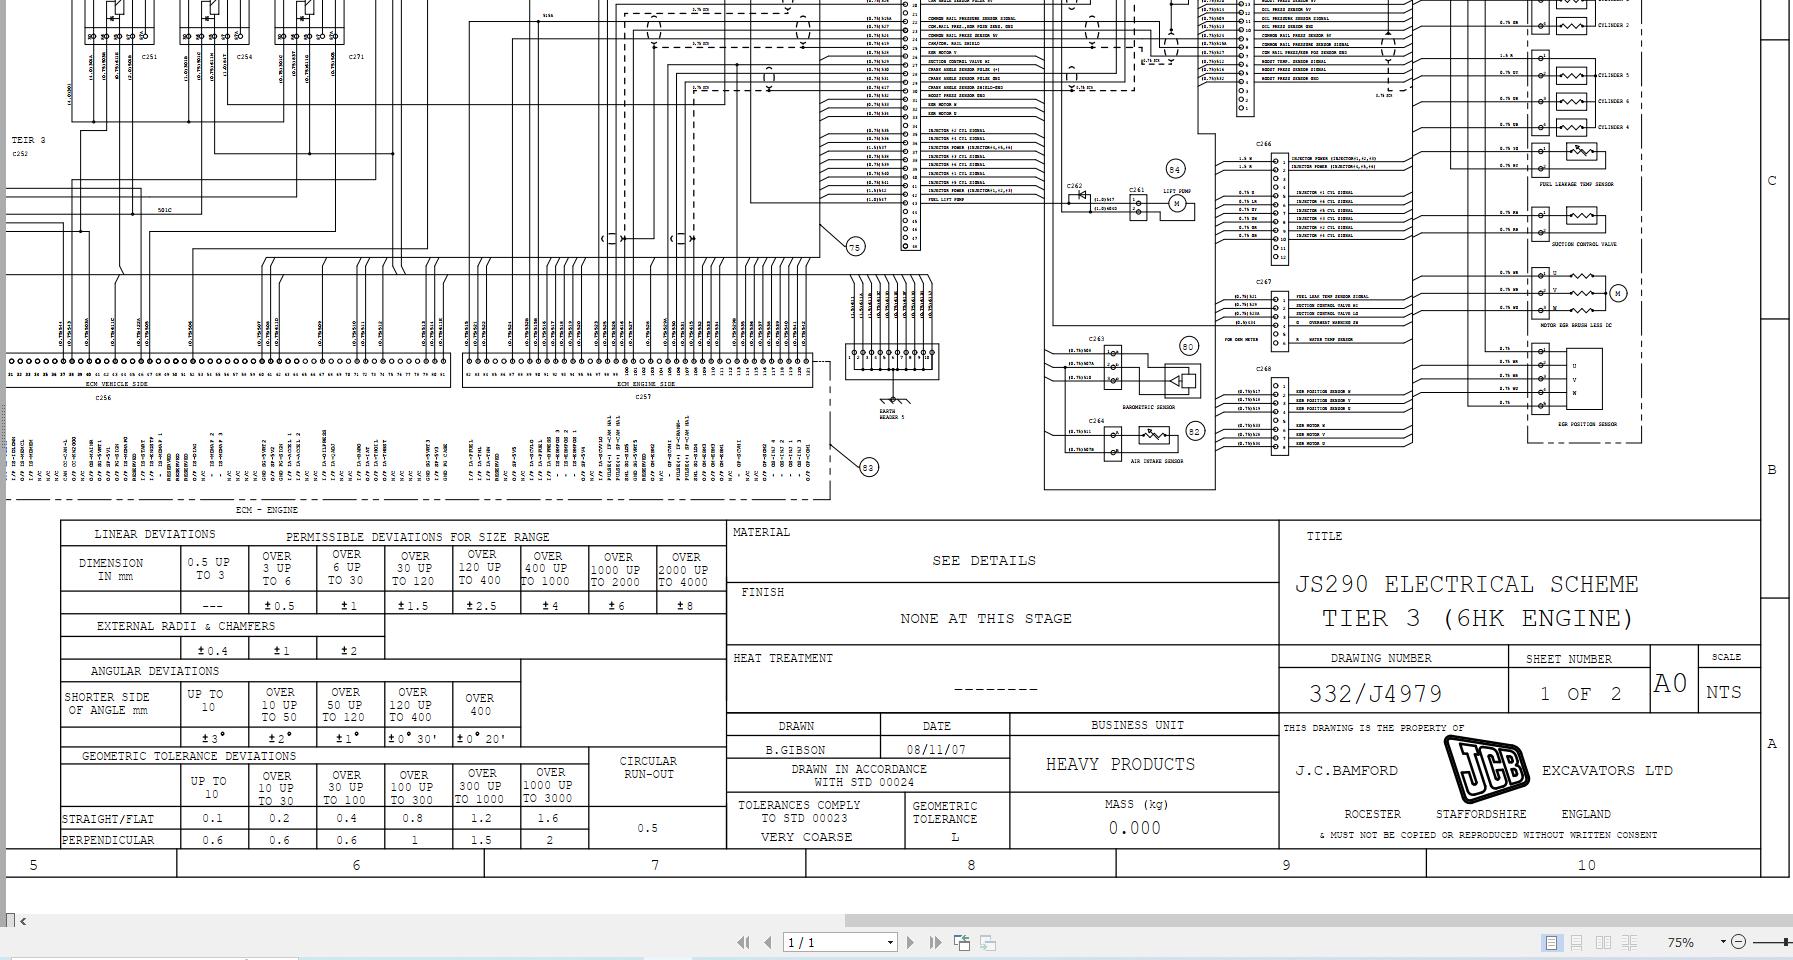The width and height of the screenshot is (1793, 960).
Task: Open the zoom percentage dropdown
Action: pyautogui.click(x=1723, y=941)
